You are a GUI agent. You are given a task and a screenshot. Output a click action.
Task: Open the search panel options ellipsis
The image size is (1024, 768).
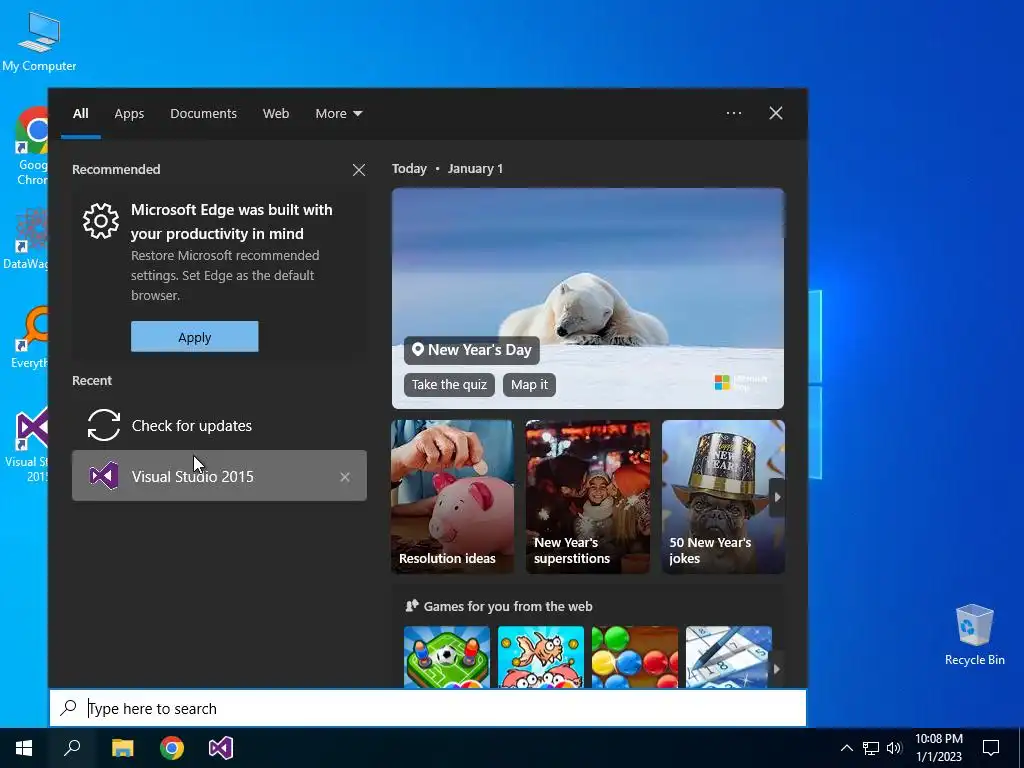734,113
